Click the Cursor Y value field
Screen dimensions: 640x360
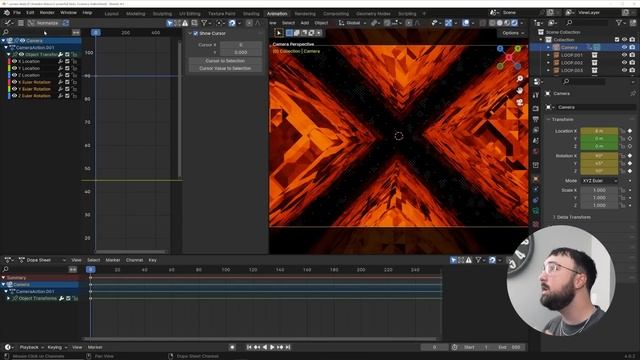(240, 52)
